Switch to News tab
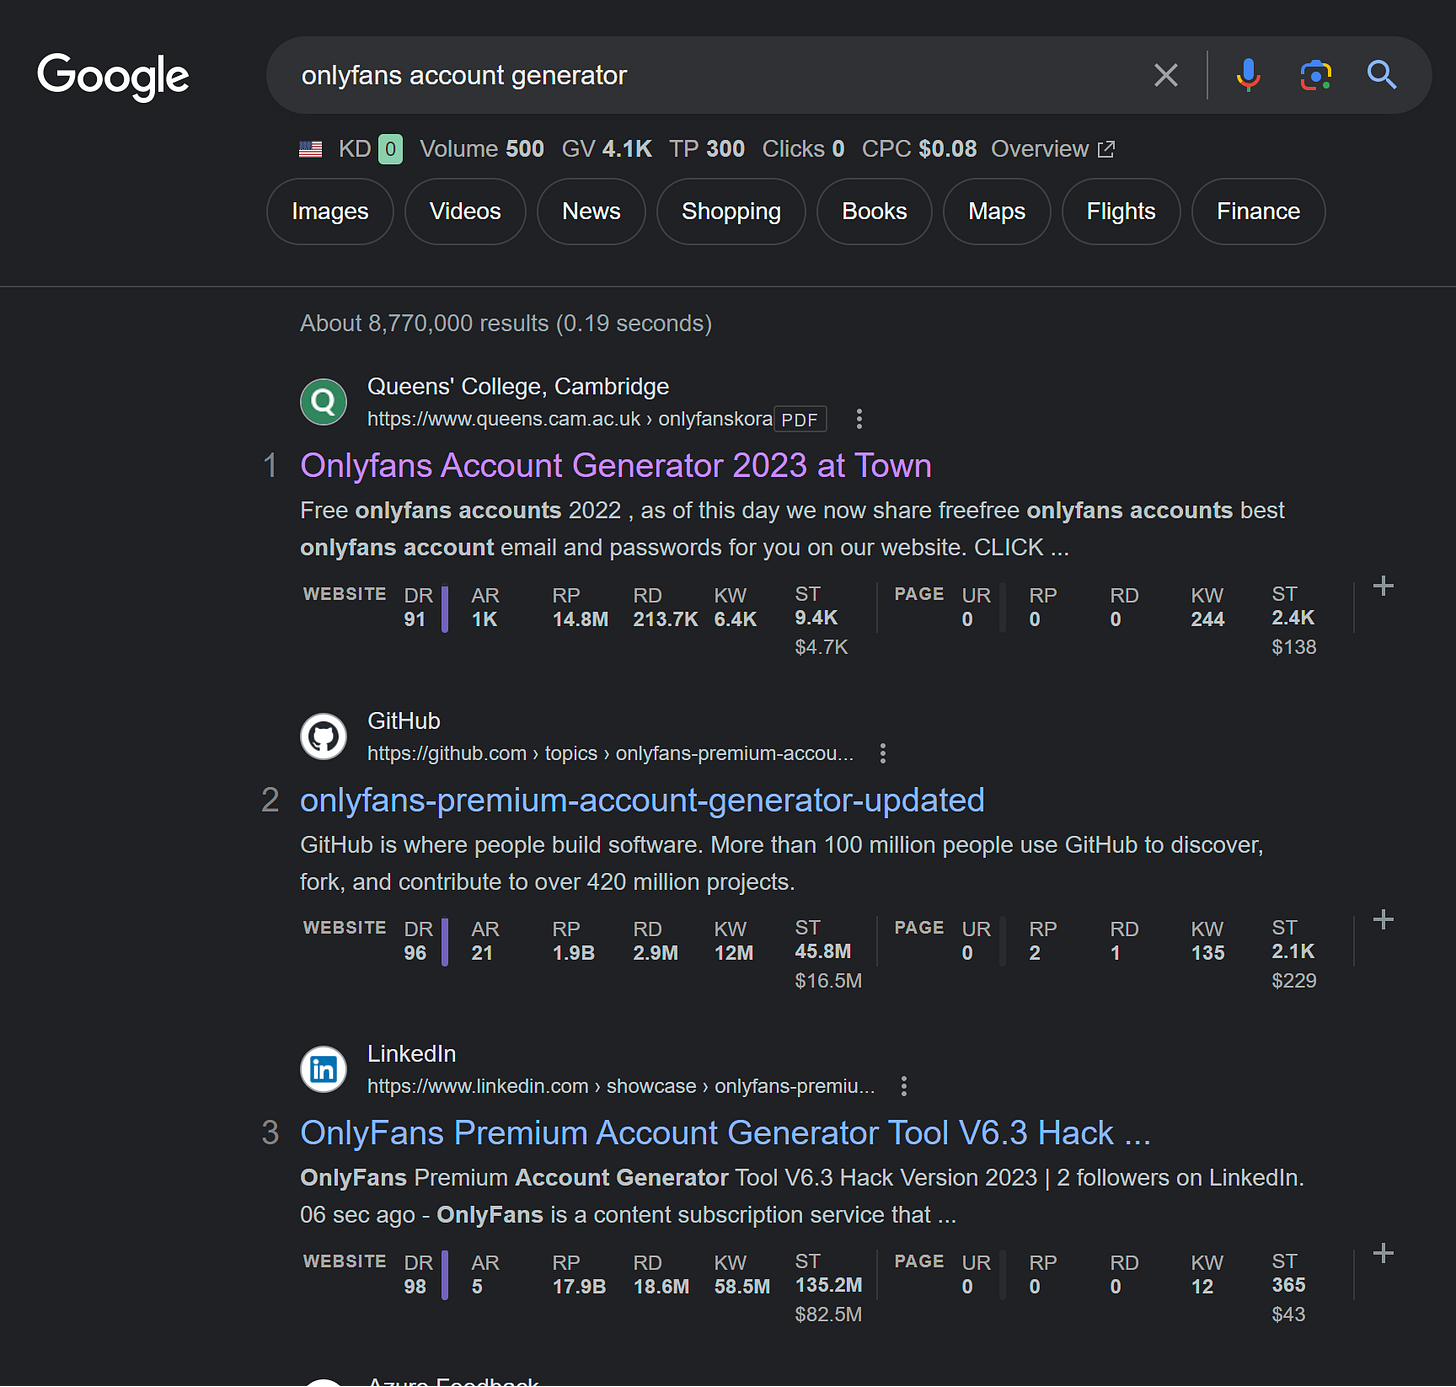 tap(591, 212)
